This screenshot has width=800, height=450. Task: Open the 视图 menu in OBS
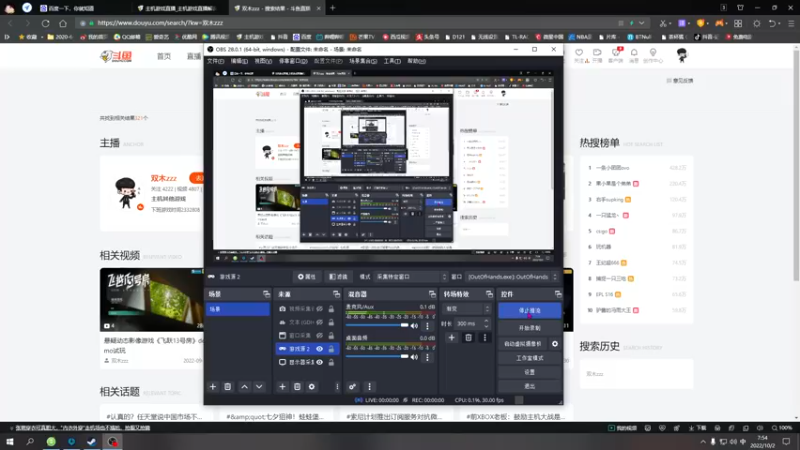tap(263, 61)
